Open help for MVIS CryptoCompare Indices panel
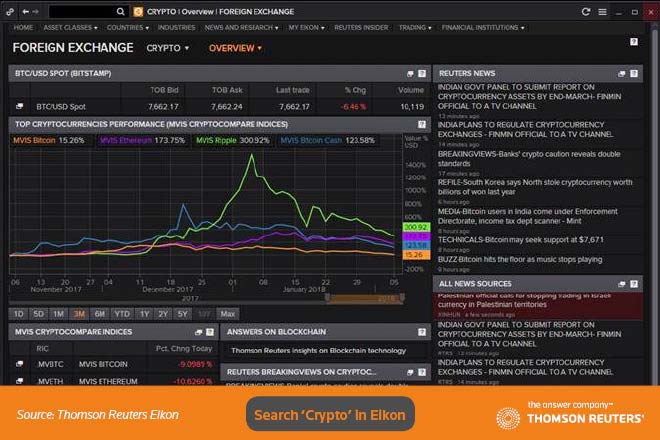This screenshot has height=440, width=660. click(210, 332)
